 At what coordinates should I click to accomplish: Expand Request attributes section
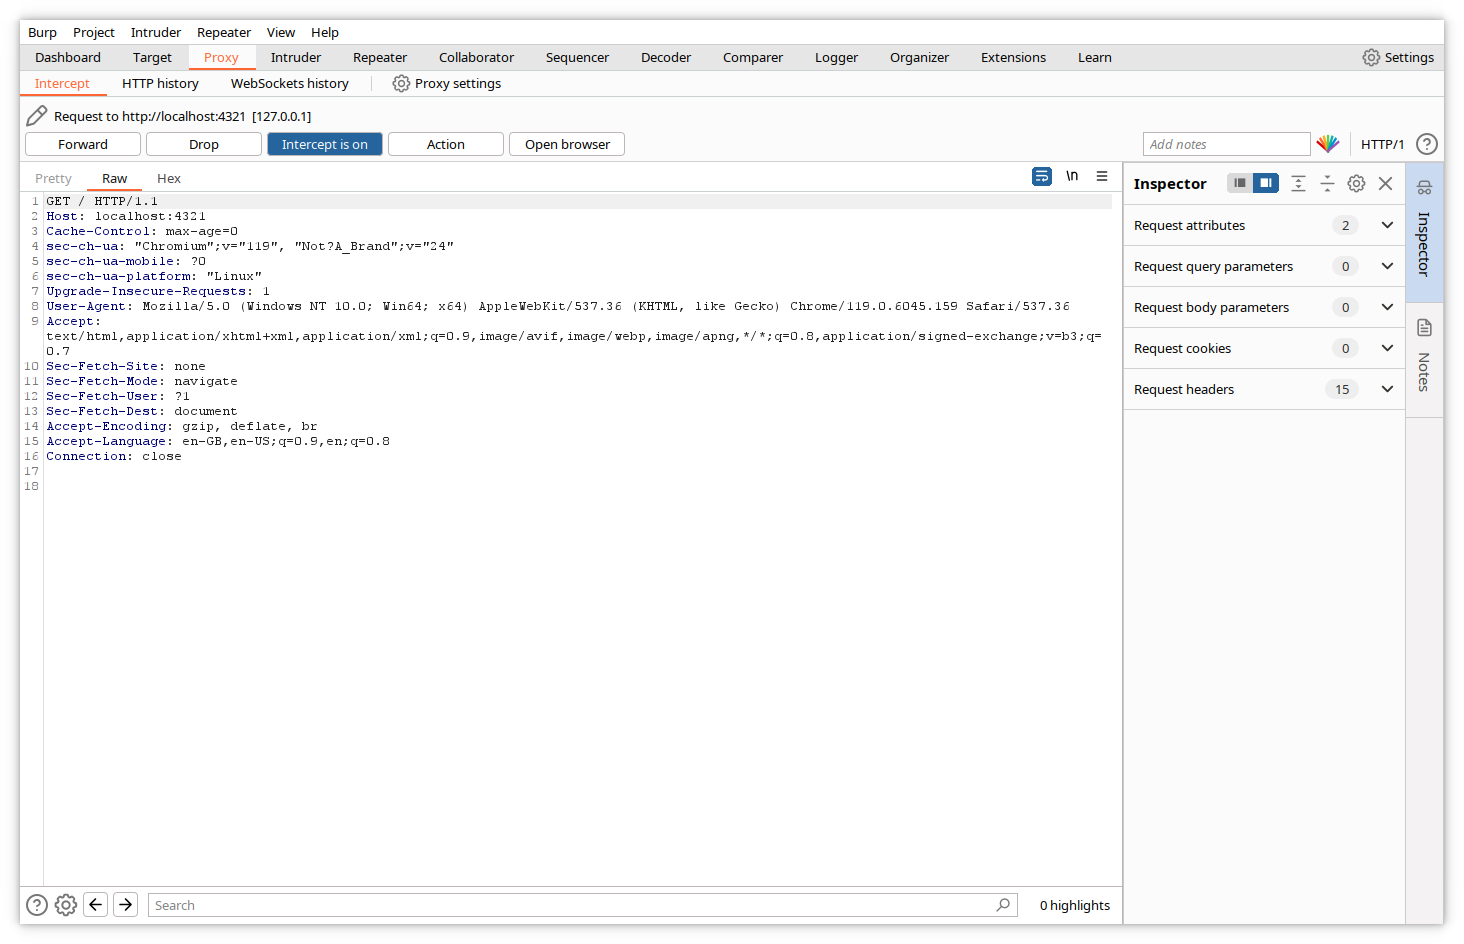tap(1387, 226)
